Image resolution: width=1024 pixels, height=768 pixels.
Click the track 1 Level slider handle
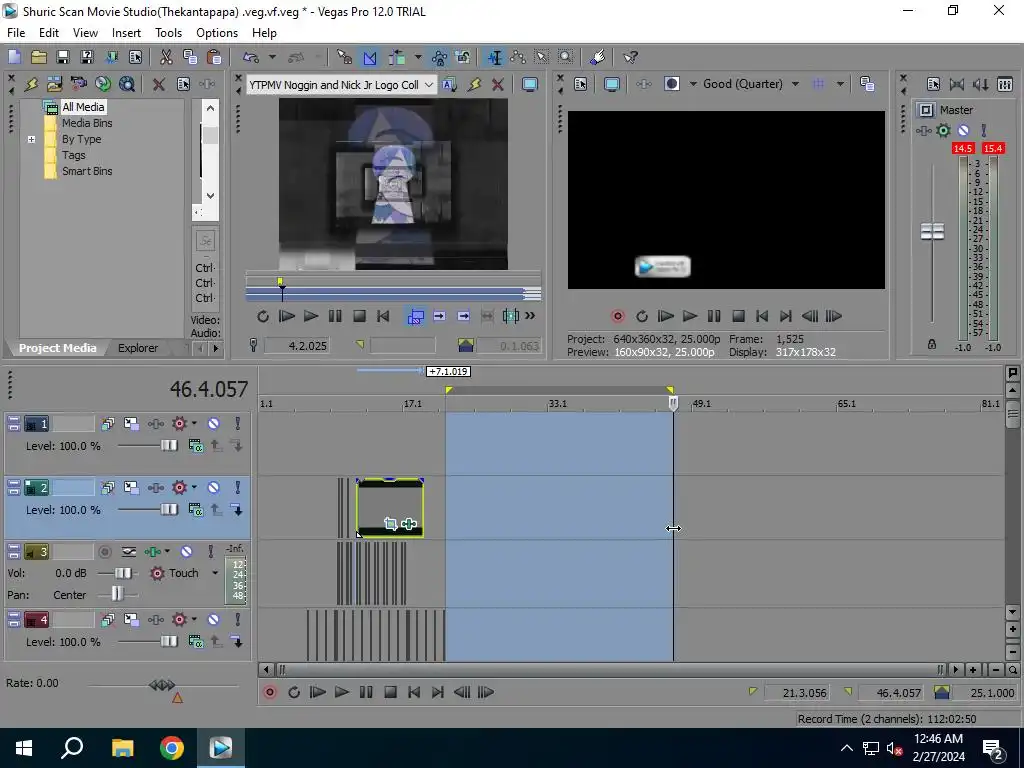(x=169, y=445)
